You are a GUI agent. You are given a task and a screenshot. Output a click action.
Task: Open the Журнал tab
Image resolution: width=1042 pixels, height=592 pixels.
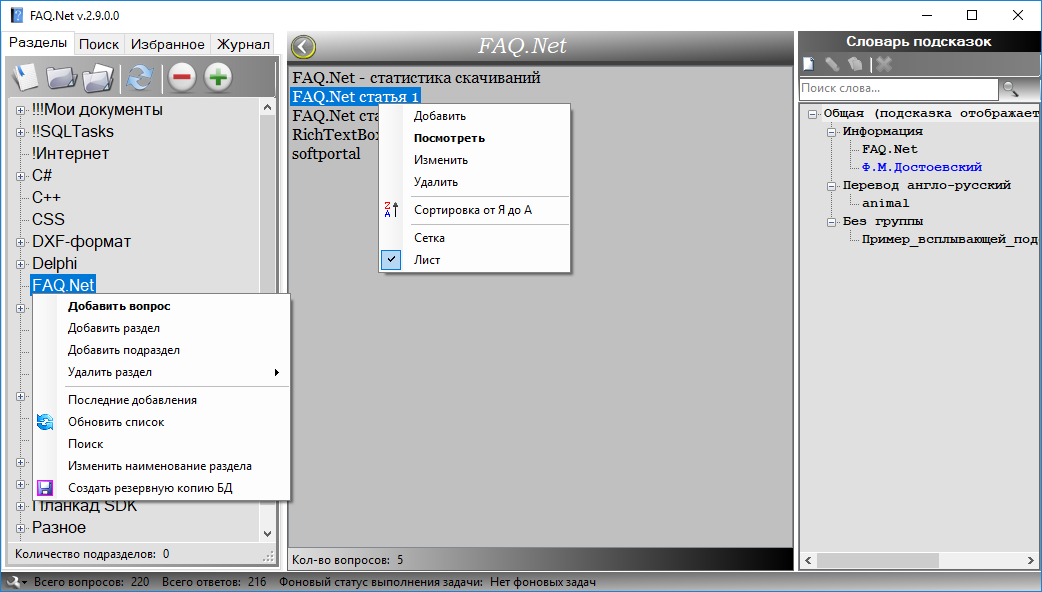243,45
